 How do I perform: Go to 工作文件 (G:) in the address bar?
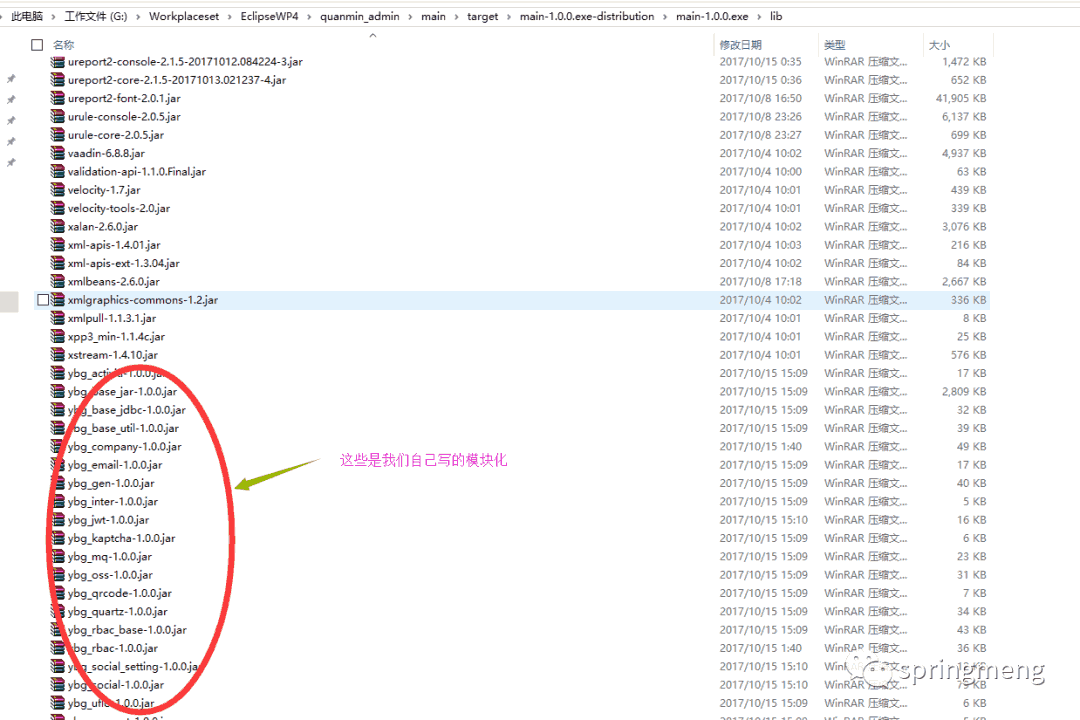pyautogui.click(x=96, y=17)
